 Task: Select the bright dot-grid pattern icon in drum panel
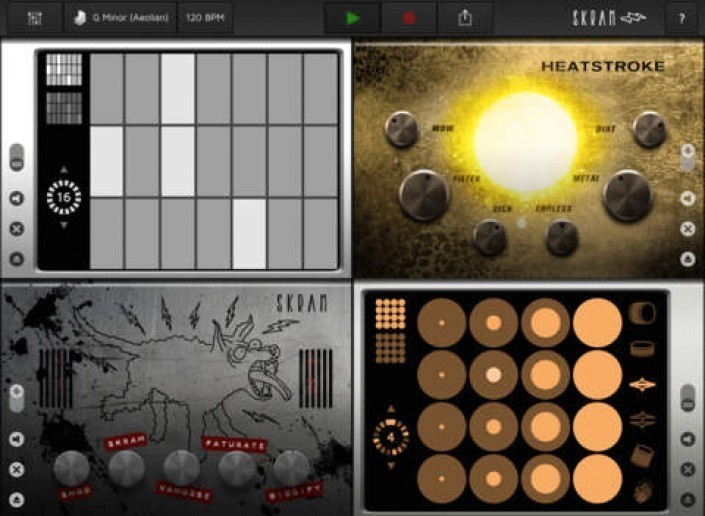(391, 314)
